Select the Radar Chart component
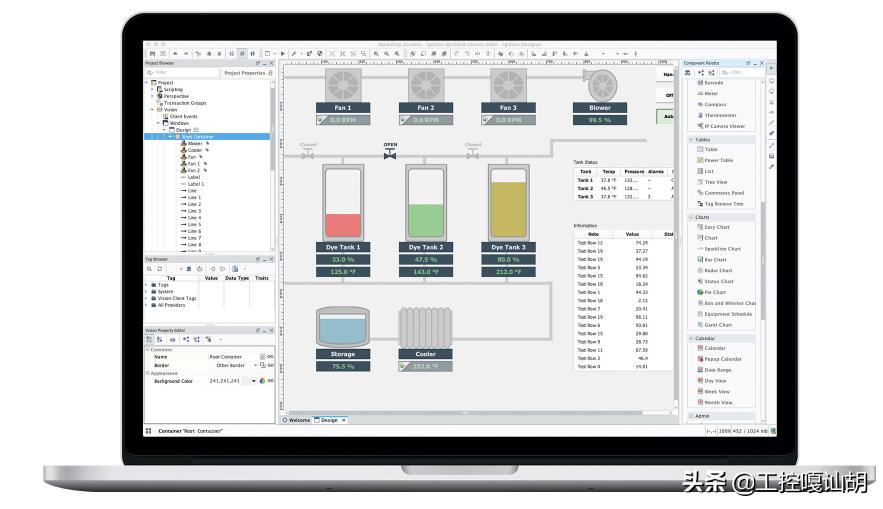The height and width of the screenshot is (509, 883). pyautogui.click(x=715, y=270)
